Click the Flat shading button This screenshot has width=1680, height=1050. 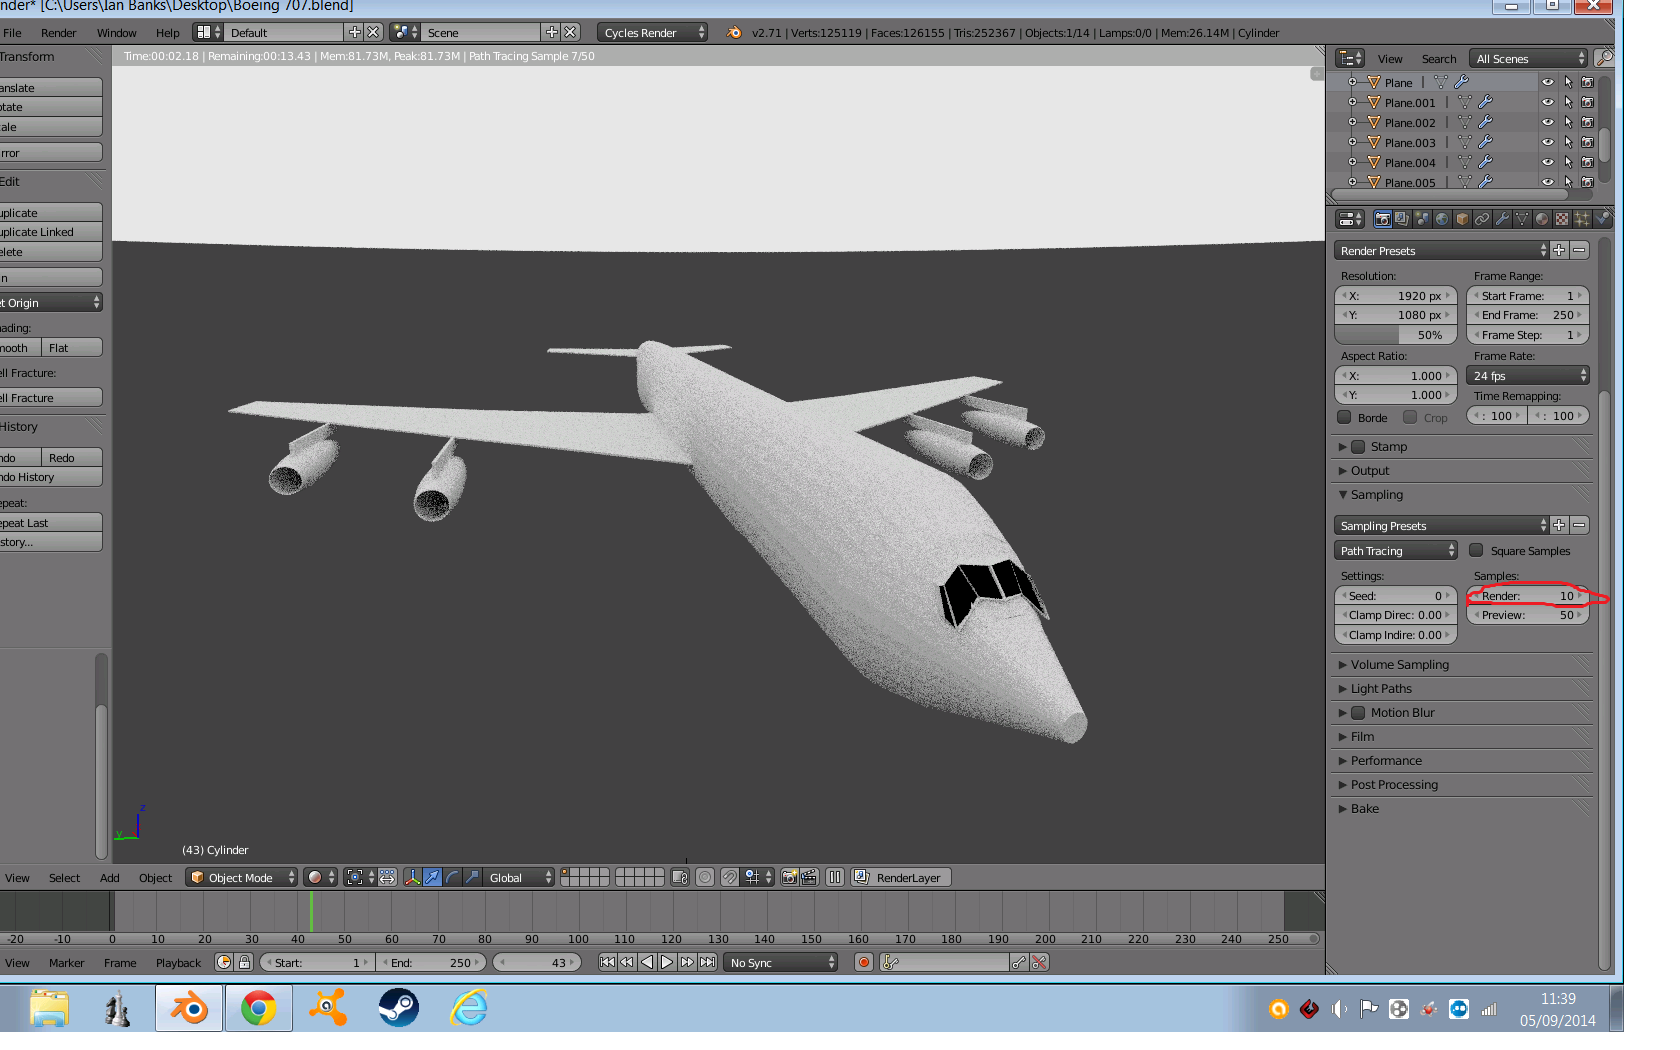coord(72,347)
